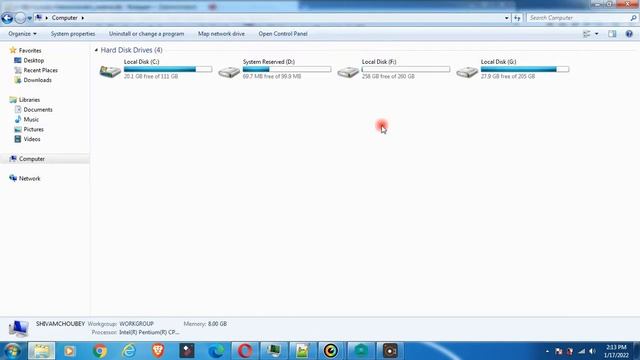The width and height of the screenshot is (640, 360).
Task: Select Favorites in navigation pane
Action: point(30,51)
